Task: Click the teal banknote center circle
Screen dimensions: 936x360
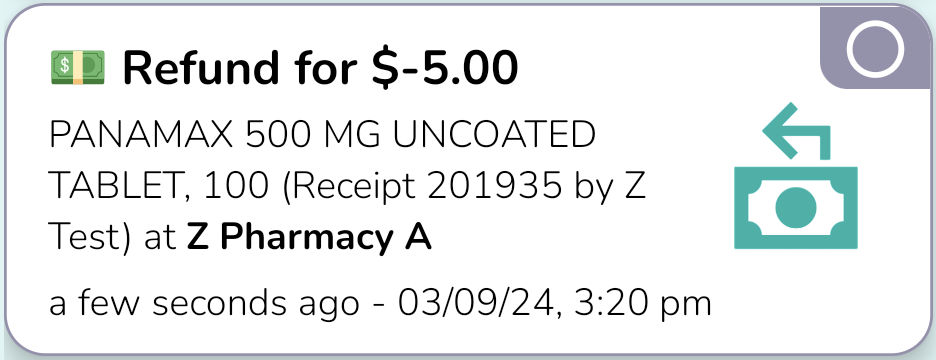Action: 796,208
